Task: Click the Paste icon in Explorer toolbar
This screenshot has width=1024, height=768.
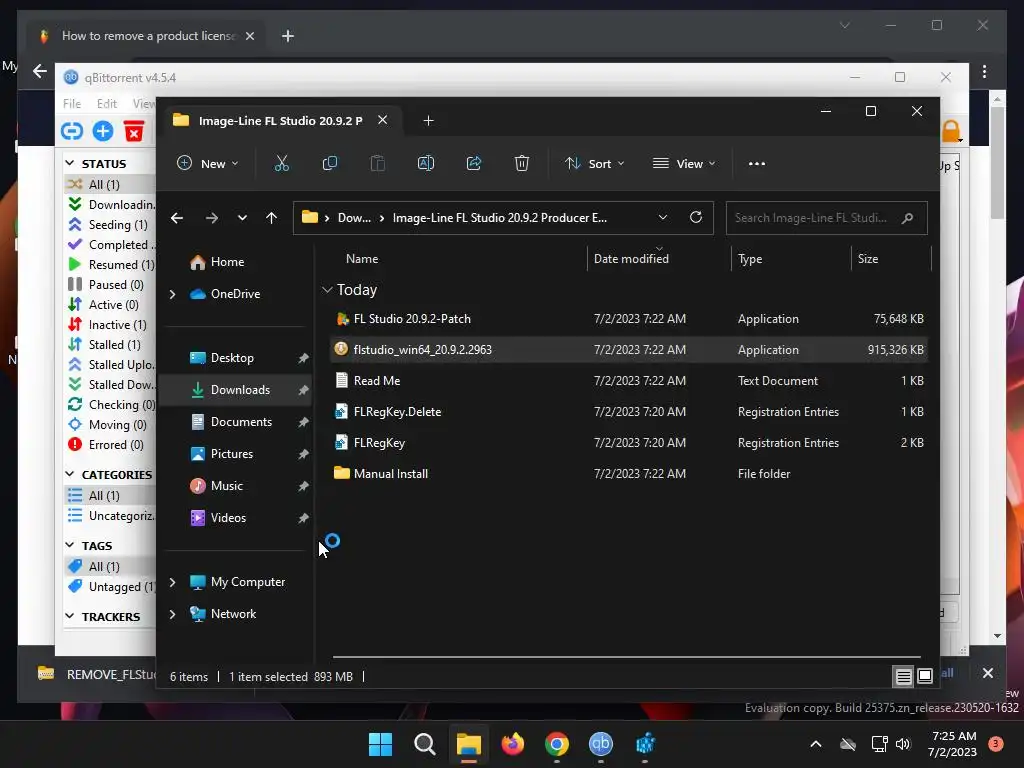Action: point(377,163)
